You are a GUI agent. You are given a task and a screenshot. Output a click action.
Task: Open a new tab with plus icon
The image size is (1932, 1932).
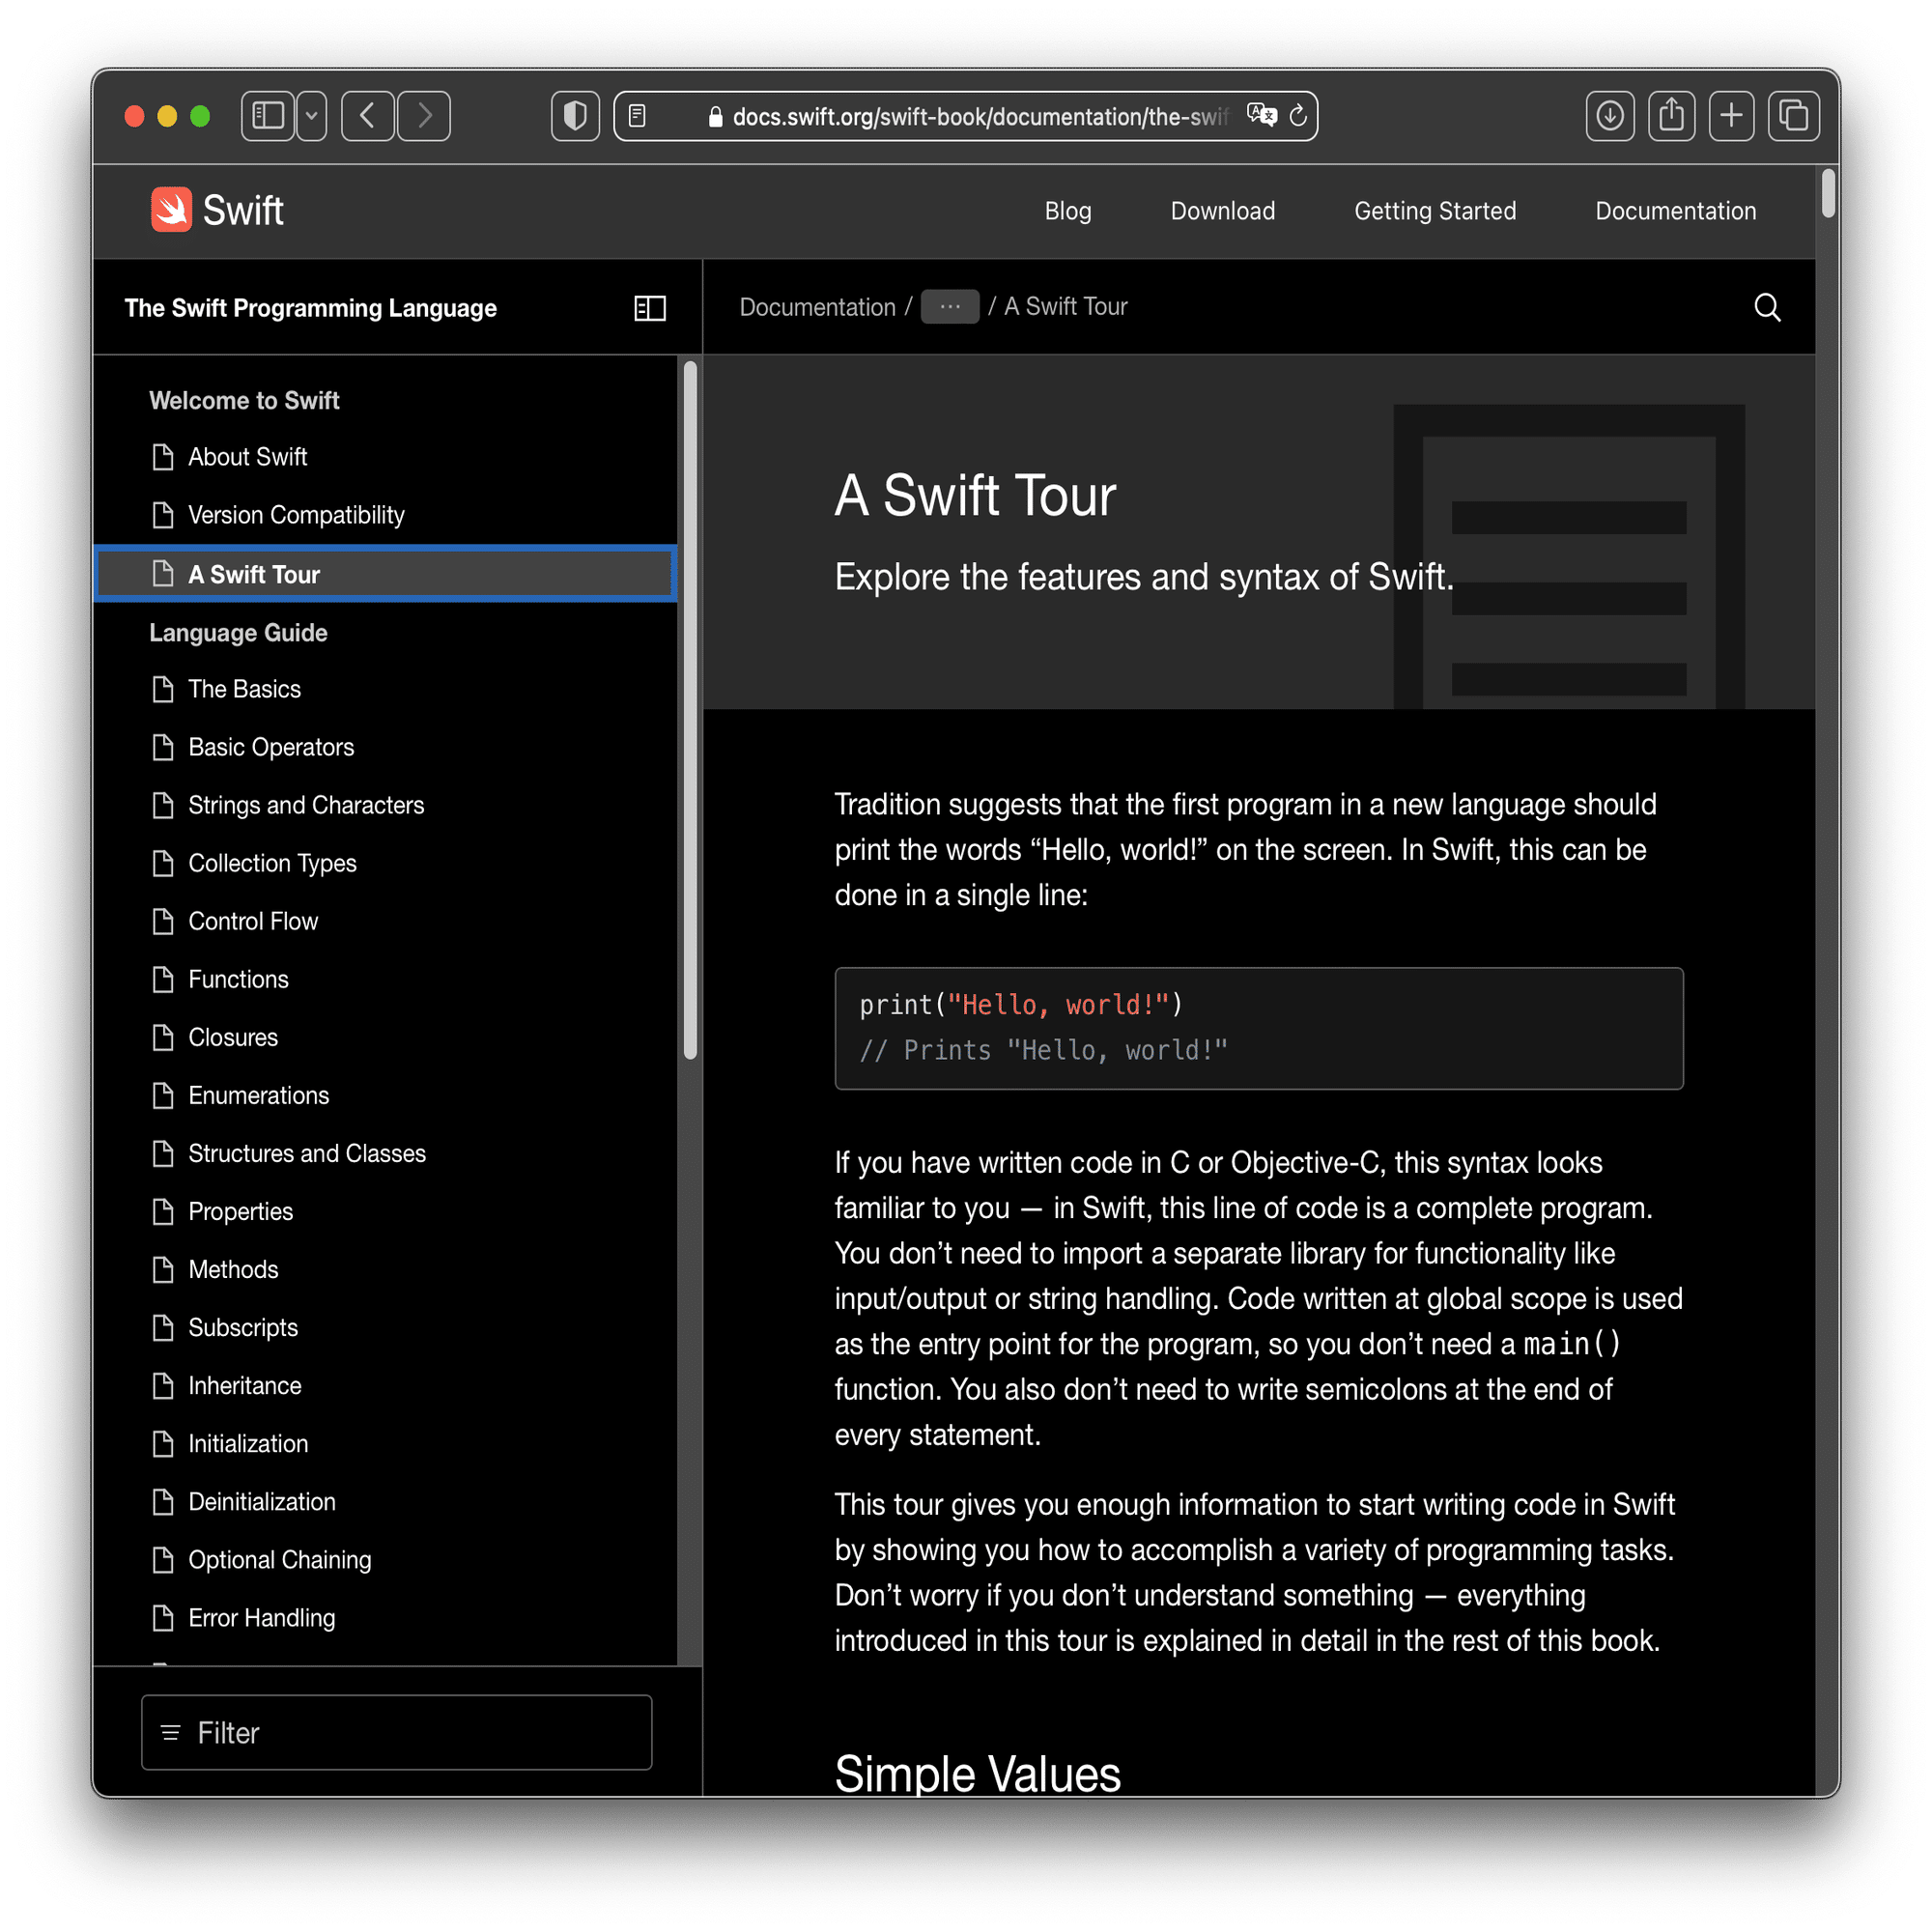point(1731,117)
